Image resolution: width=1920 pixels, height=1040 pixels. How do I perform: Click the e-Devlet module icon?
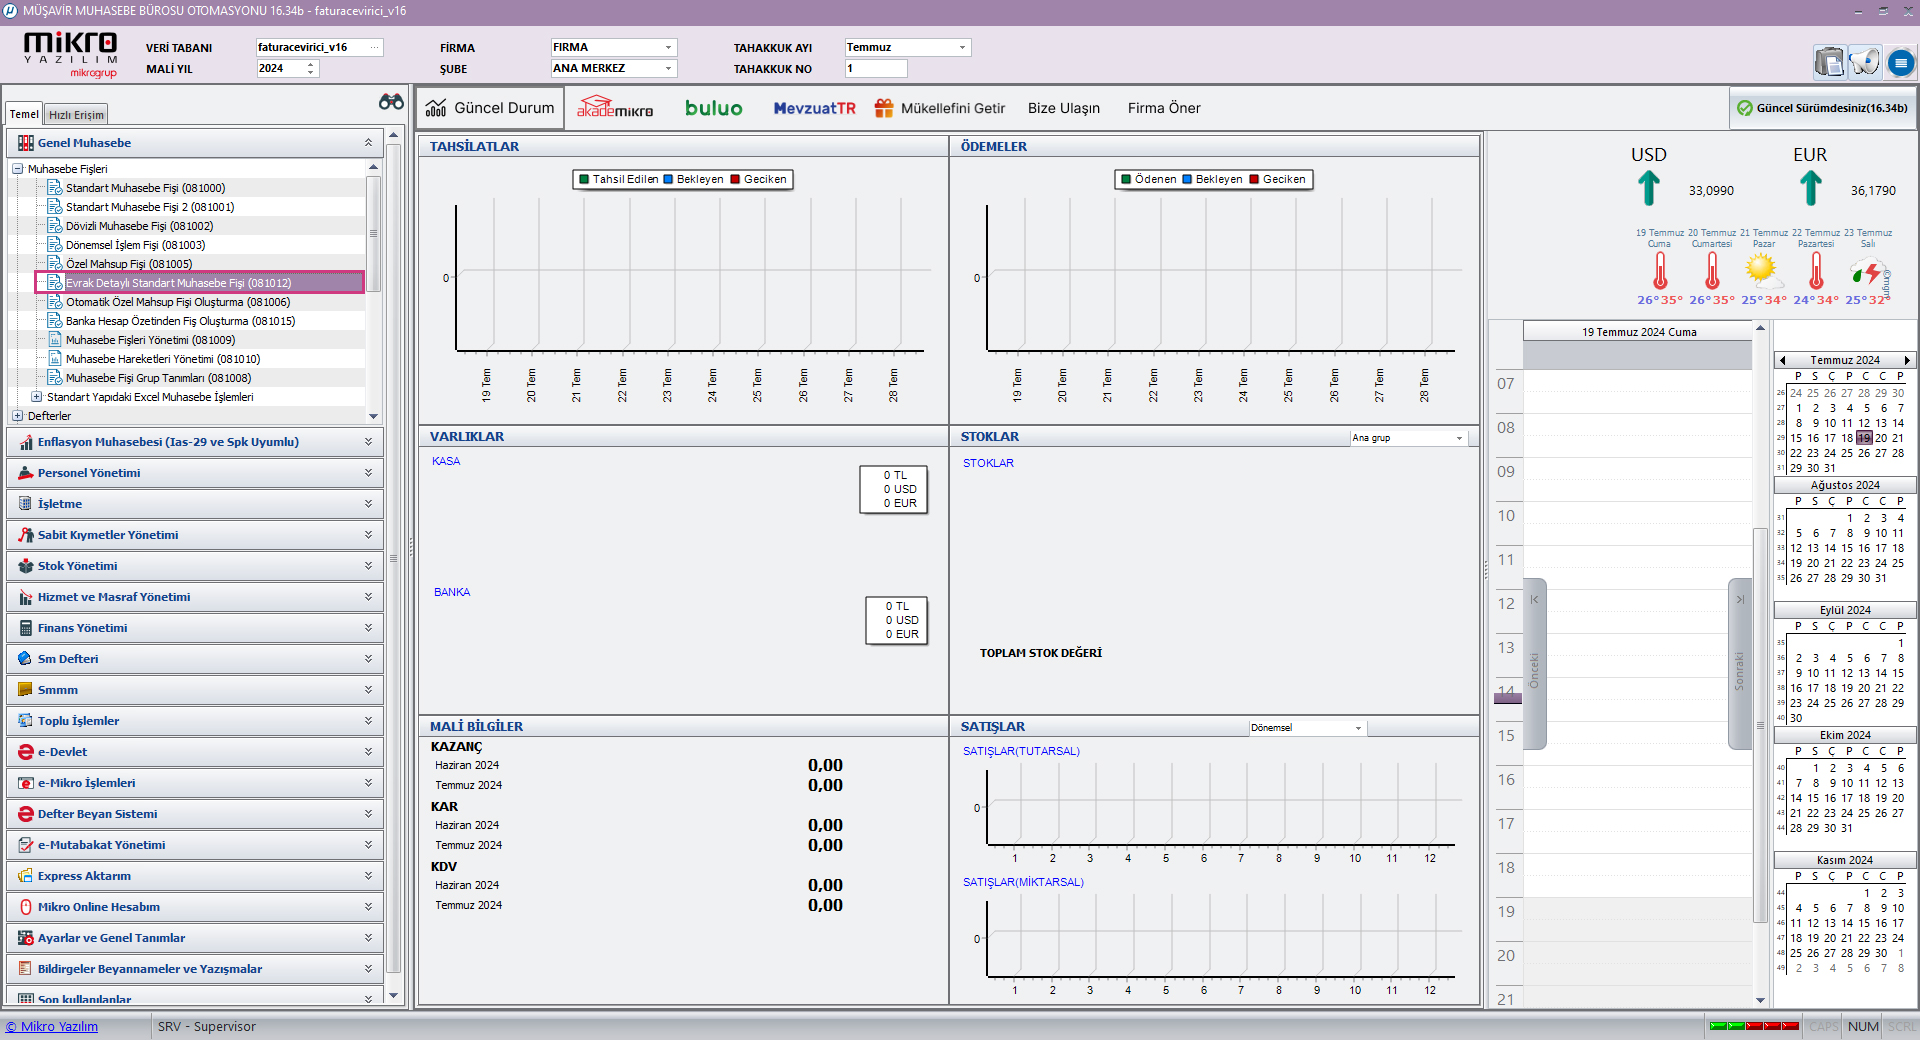26,752
